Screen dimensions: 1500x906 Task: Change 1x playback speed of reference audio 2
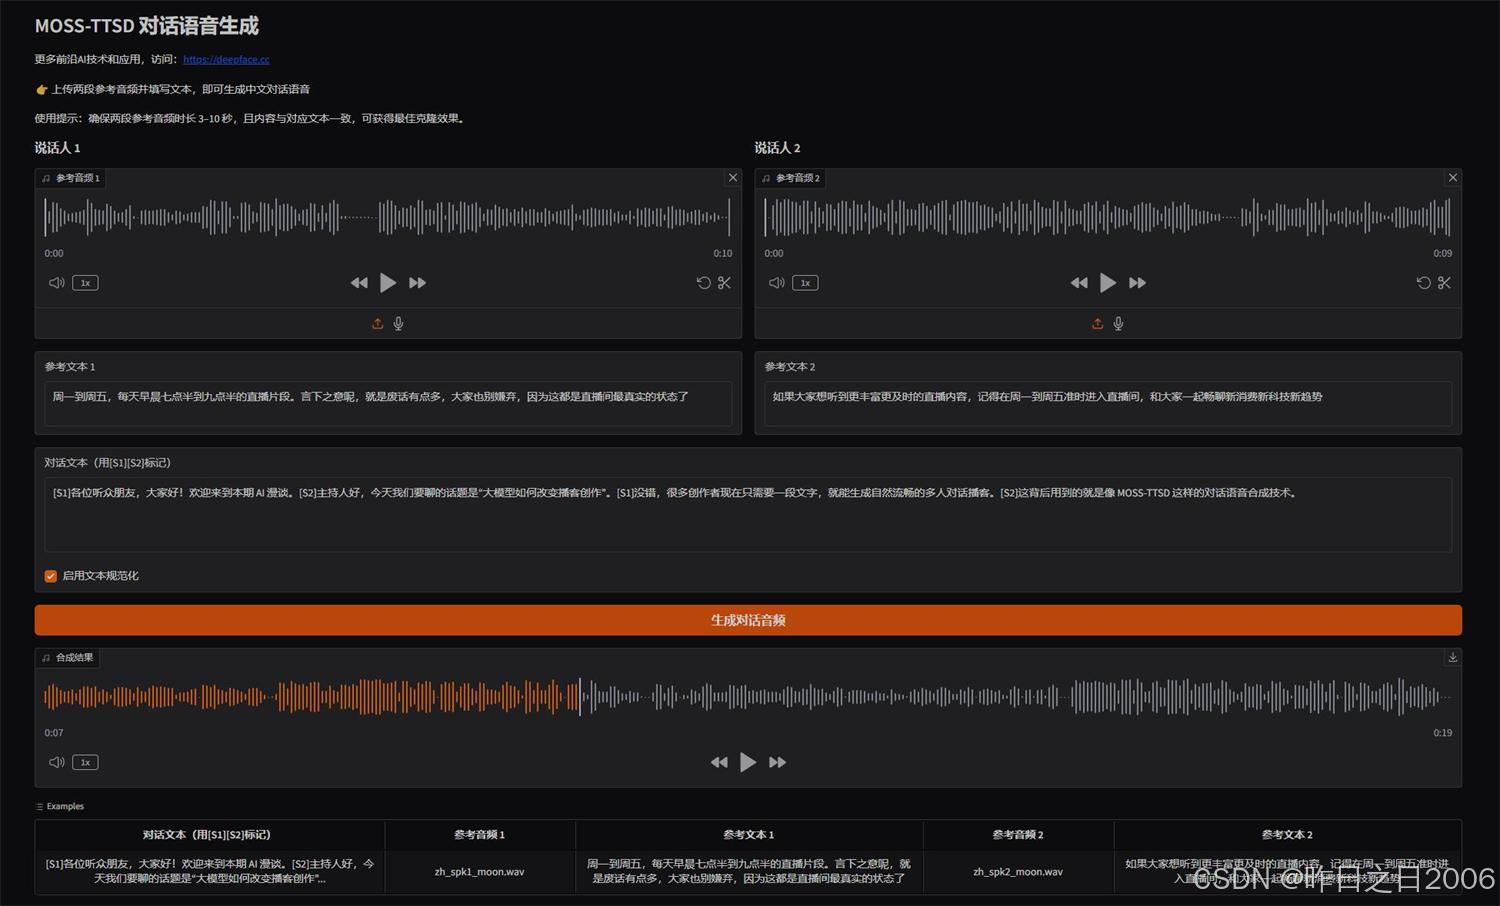pos(806,283)
